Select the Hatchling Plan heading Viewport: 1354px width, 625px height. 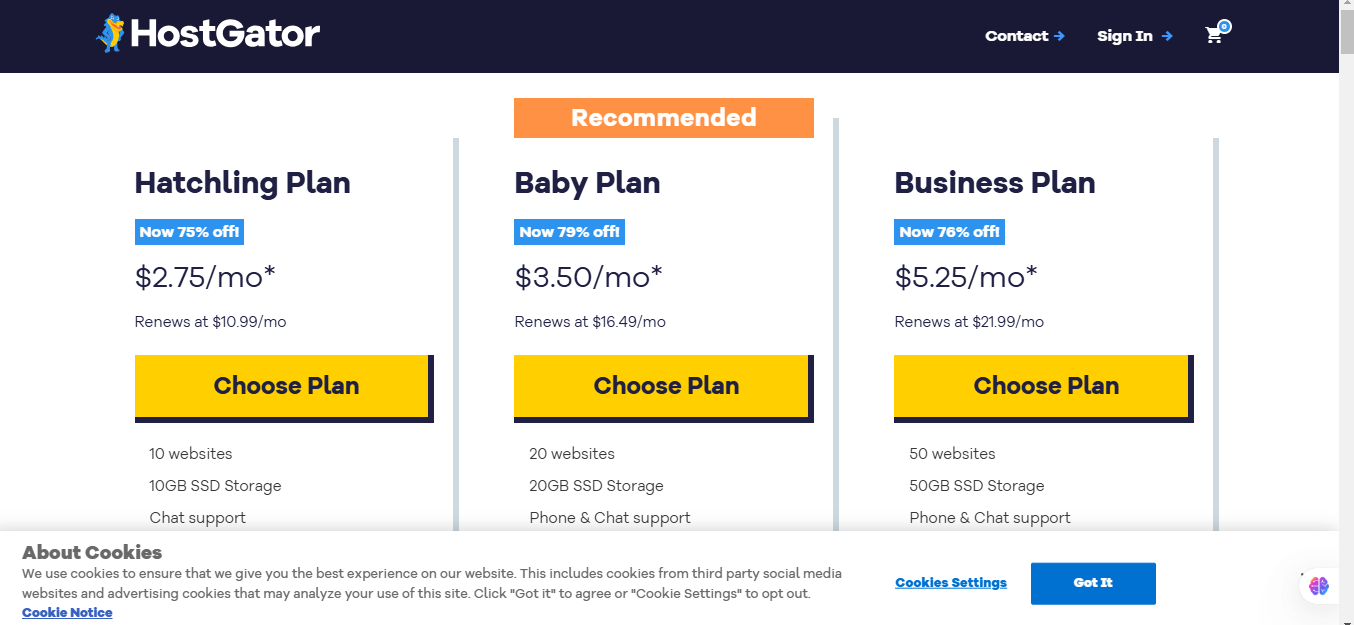point(242,183)
